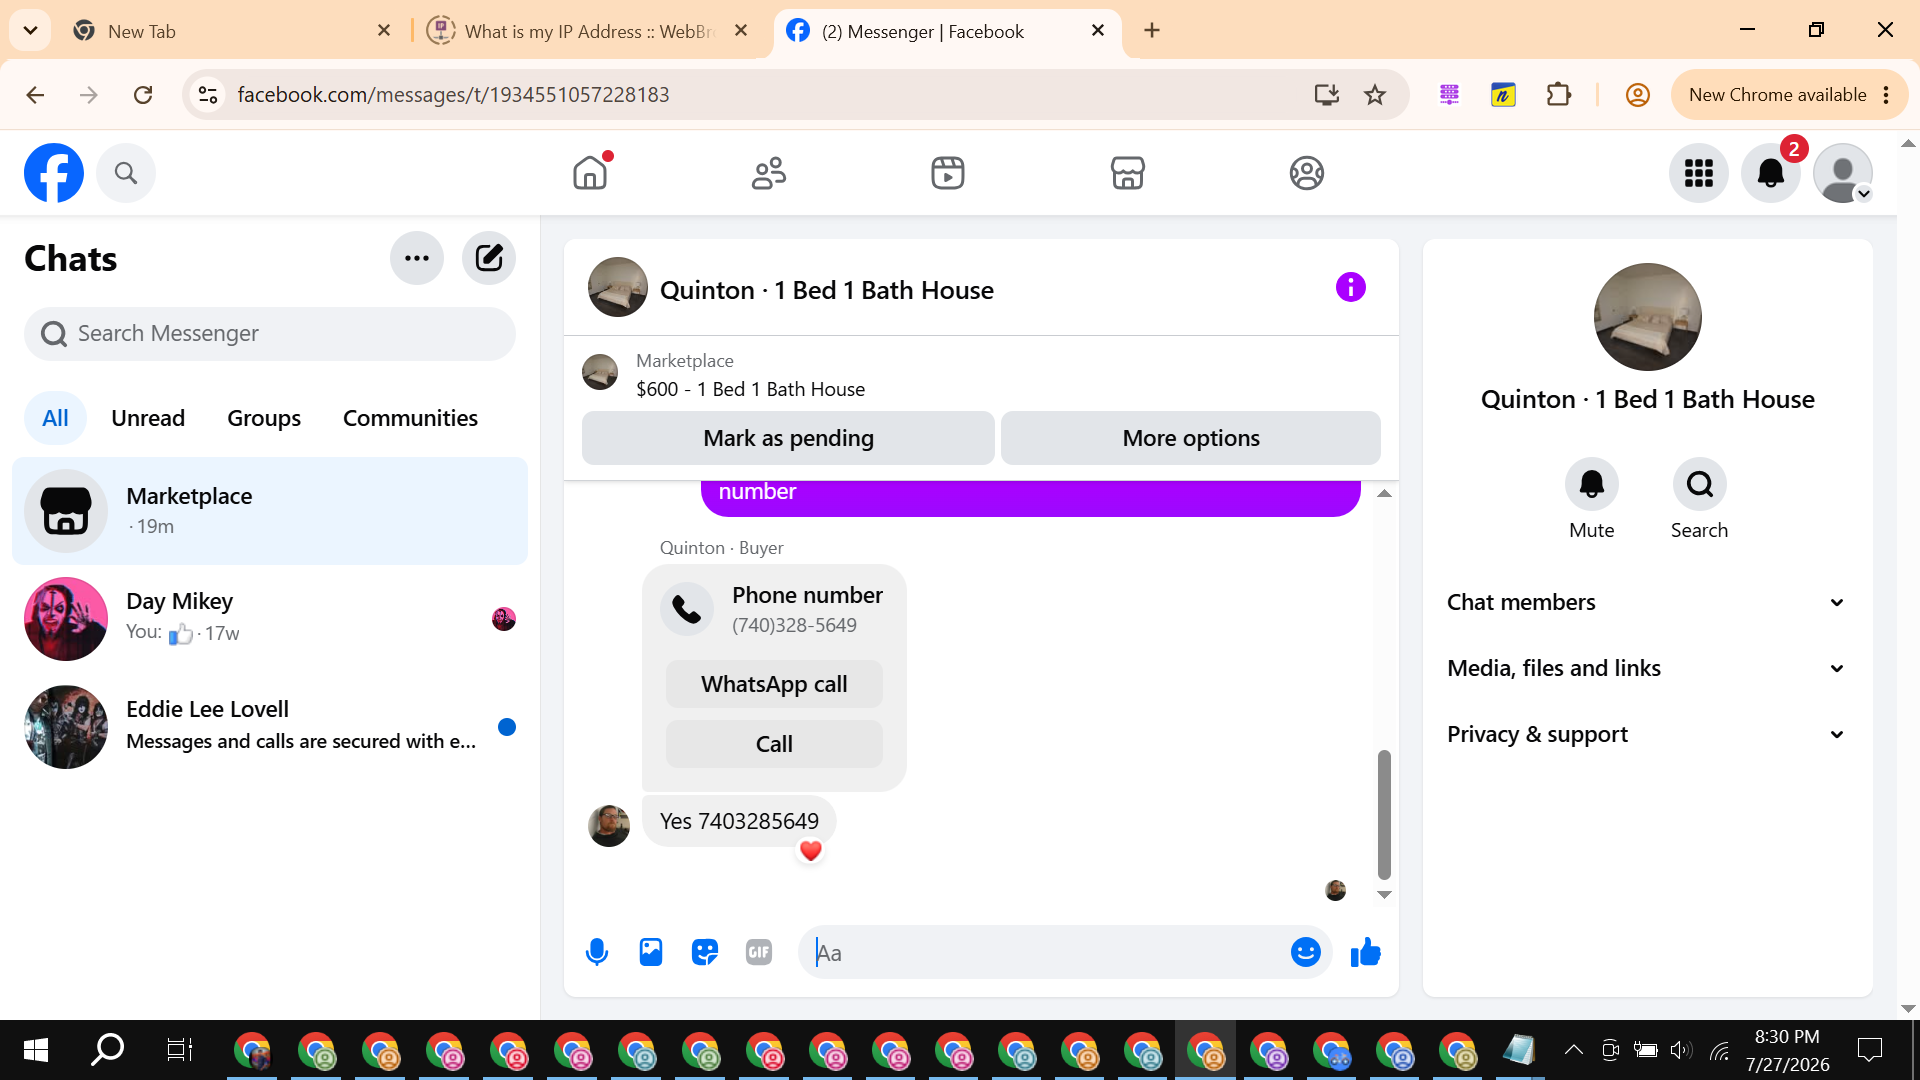
Task: Start a new message with compose icon
Action: click(x=489, y=258)
